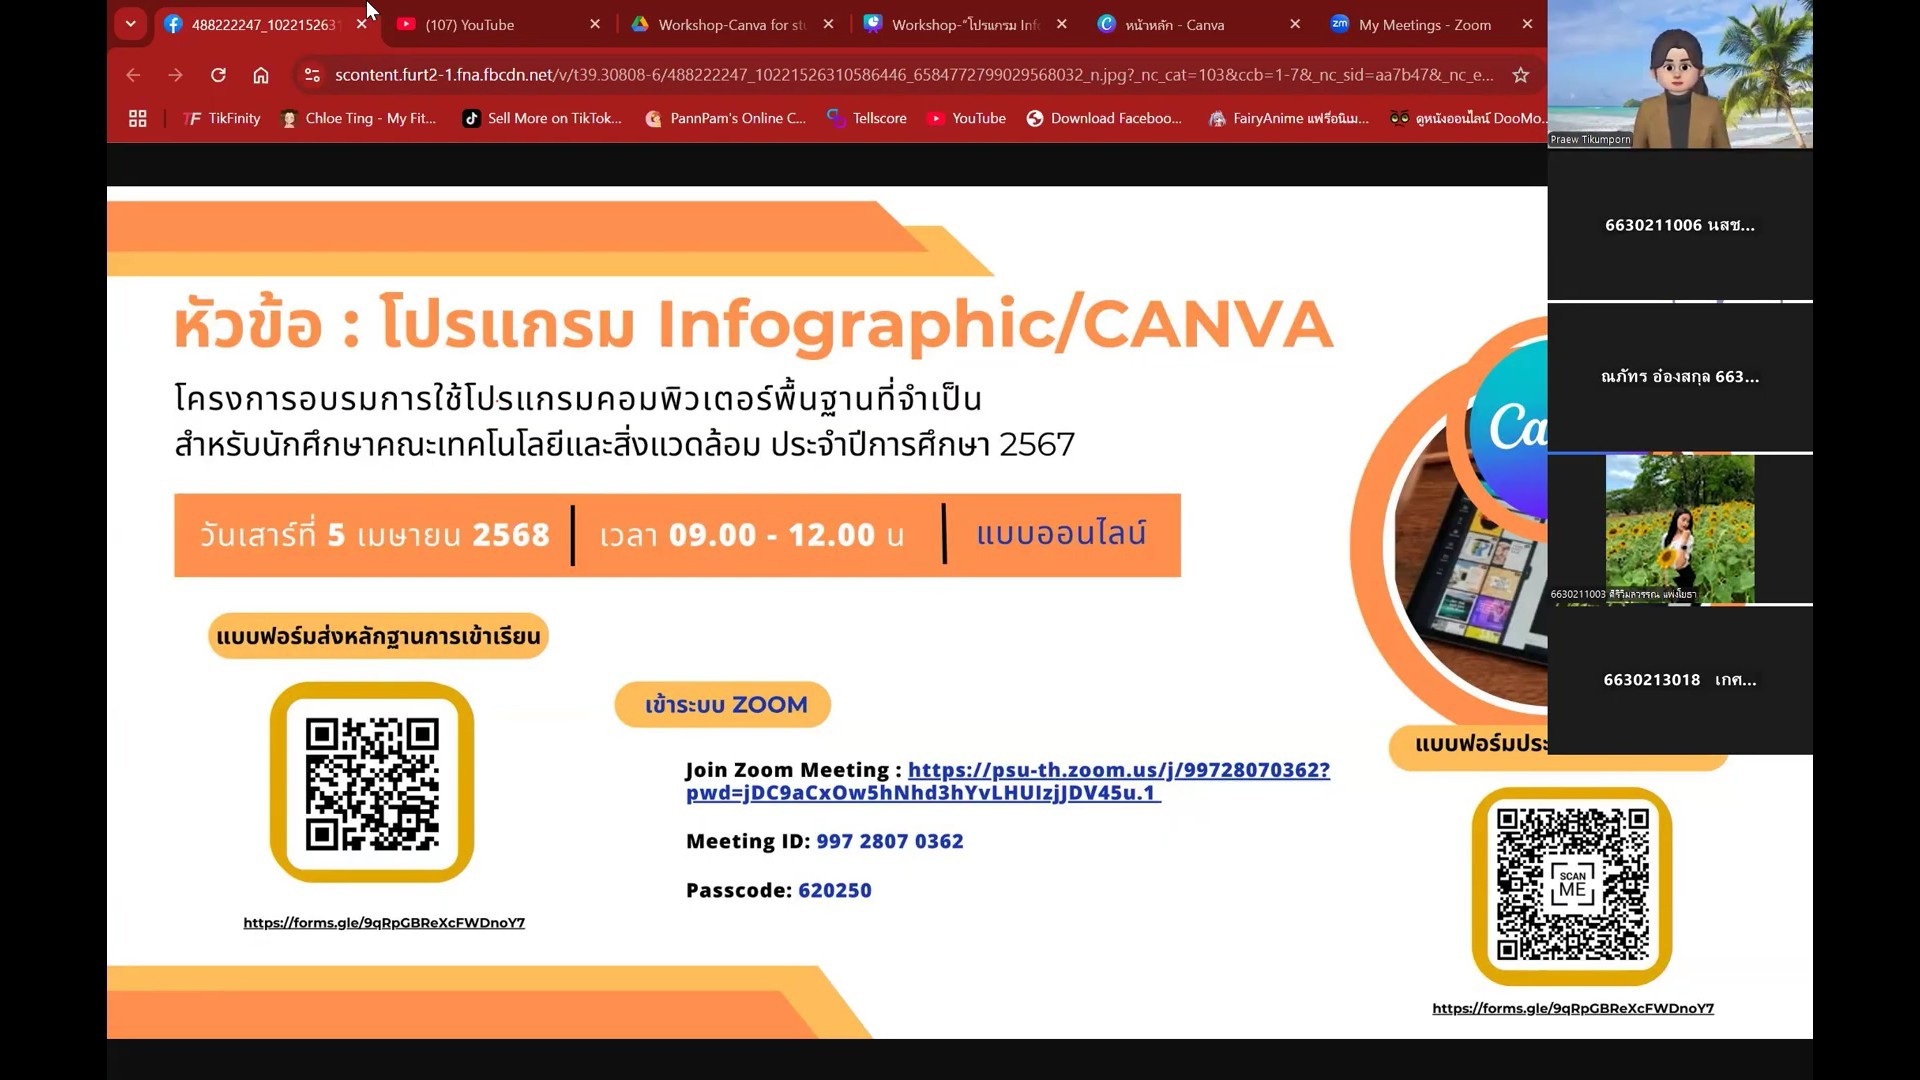Go forward to next page
This screenshot has width=1920, height=1080.
pyautogui.click(x=175, y=75)
